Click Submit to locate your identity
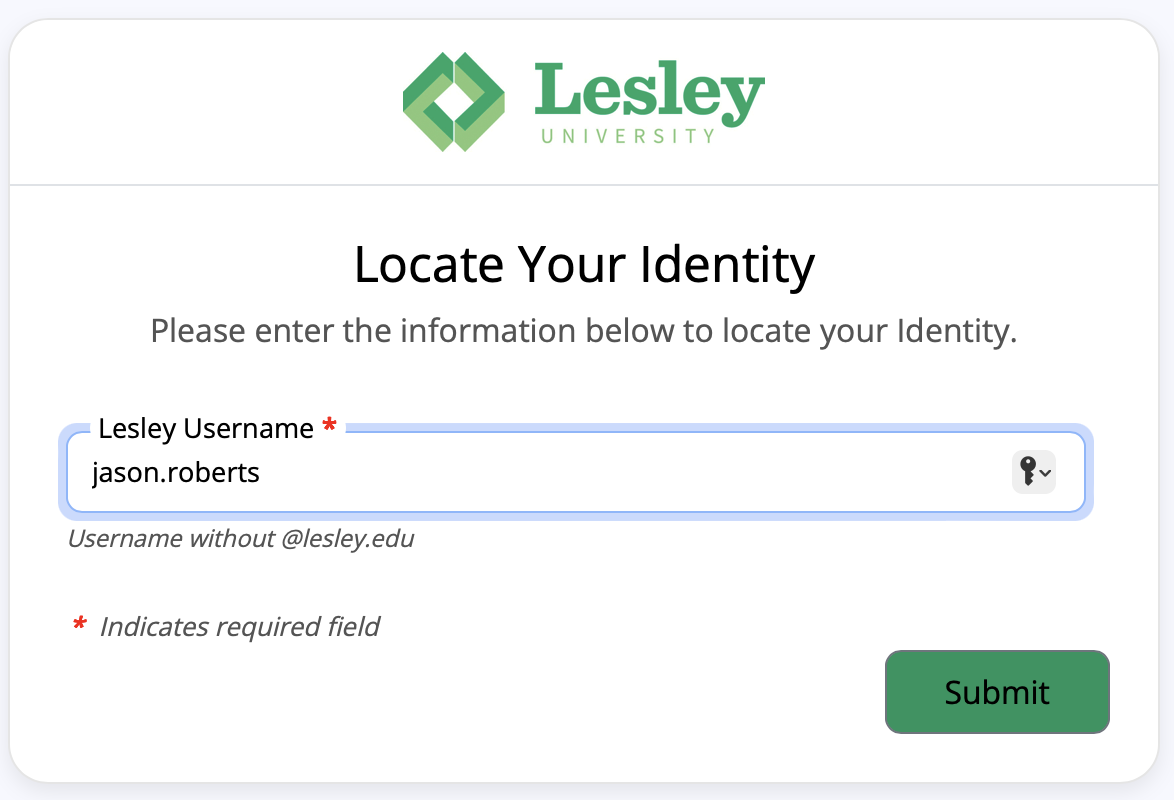Image resolution: width=1174 pixels, height=800 pixels. click(996, 691)
